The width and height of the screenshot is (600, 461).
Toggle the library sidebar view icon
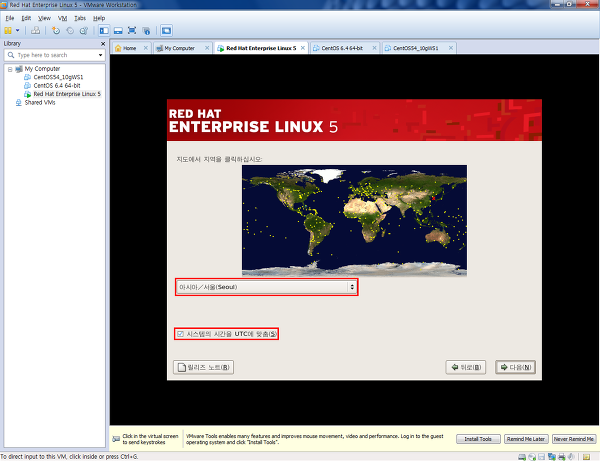coord(104,31)
